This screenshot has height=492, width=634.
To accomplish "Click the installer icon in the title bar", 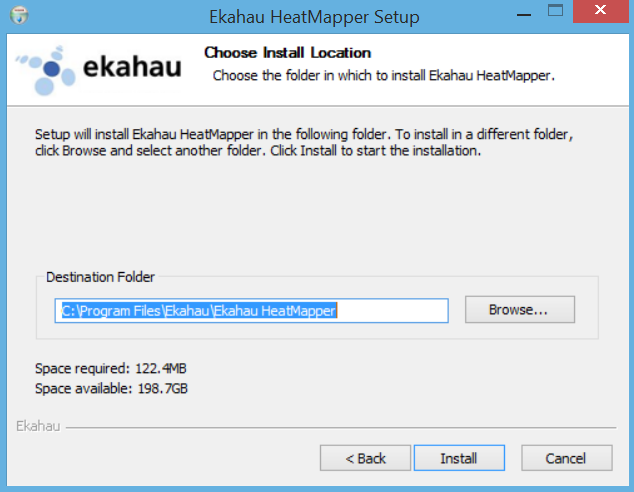I will (x=19, y=15).
